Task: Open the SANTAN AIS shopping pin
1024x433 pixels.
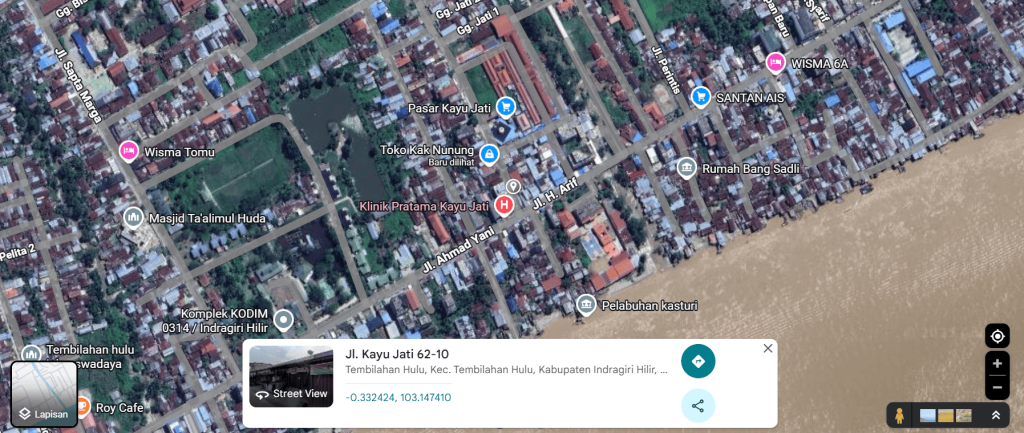Action: [701, 97]
